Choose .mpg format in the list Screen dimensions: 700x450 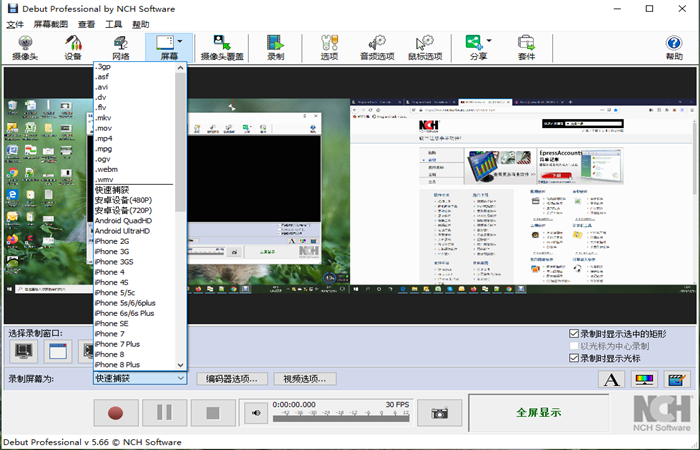[x=134, y=149]
